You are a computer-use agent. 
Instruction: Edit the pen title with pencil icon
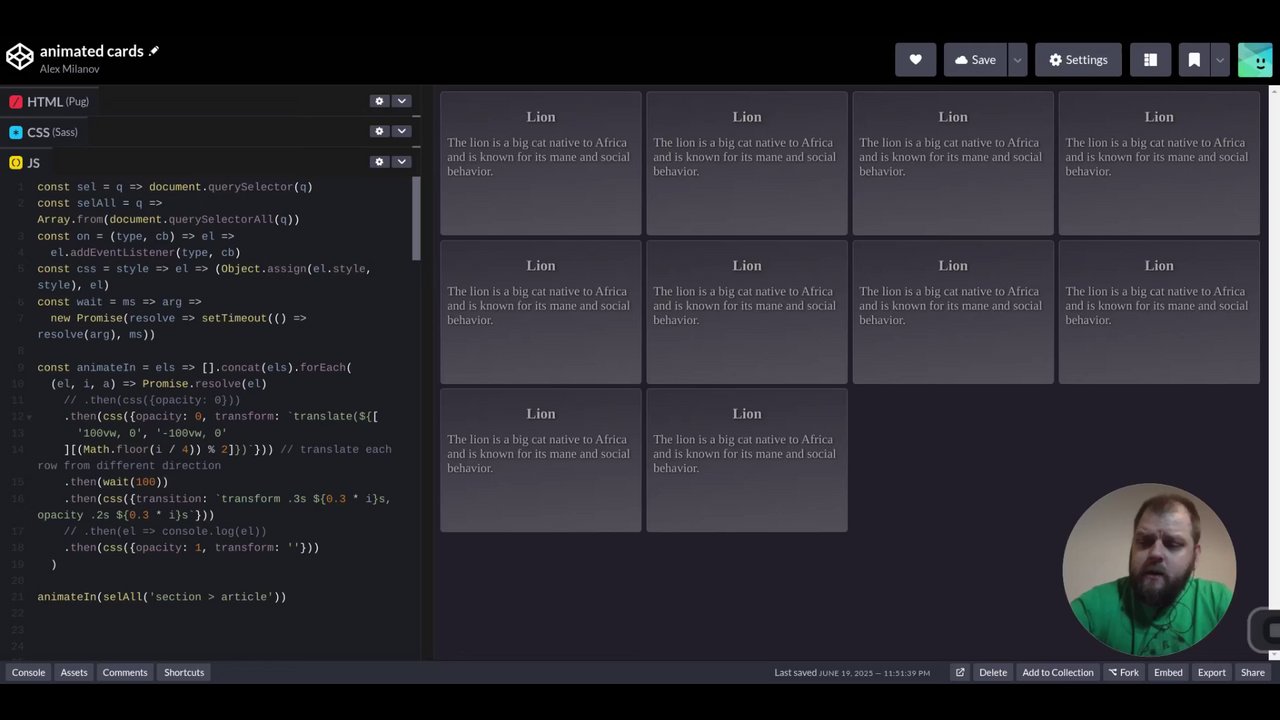[153, 50]
